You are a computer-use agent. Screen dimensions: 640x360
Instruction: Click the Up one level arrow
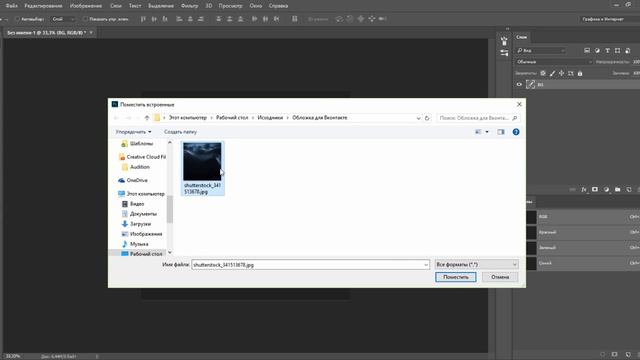click(147, 118)
